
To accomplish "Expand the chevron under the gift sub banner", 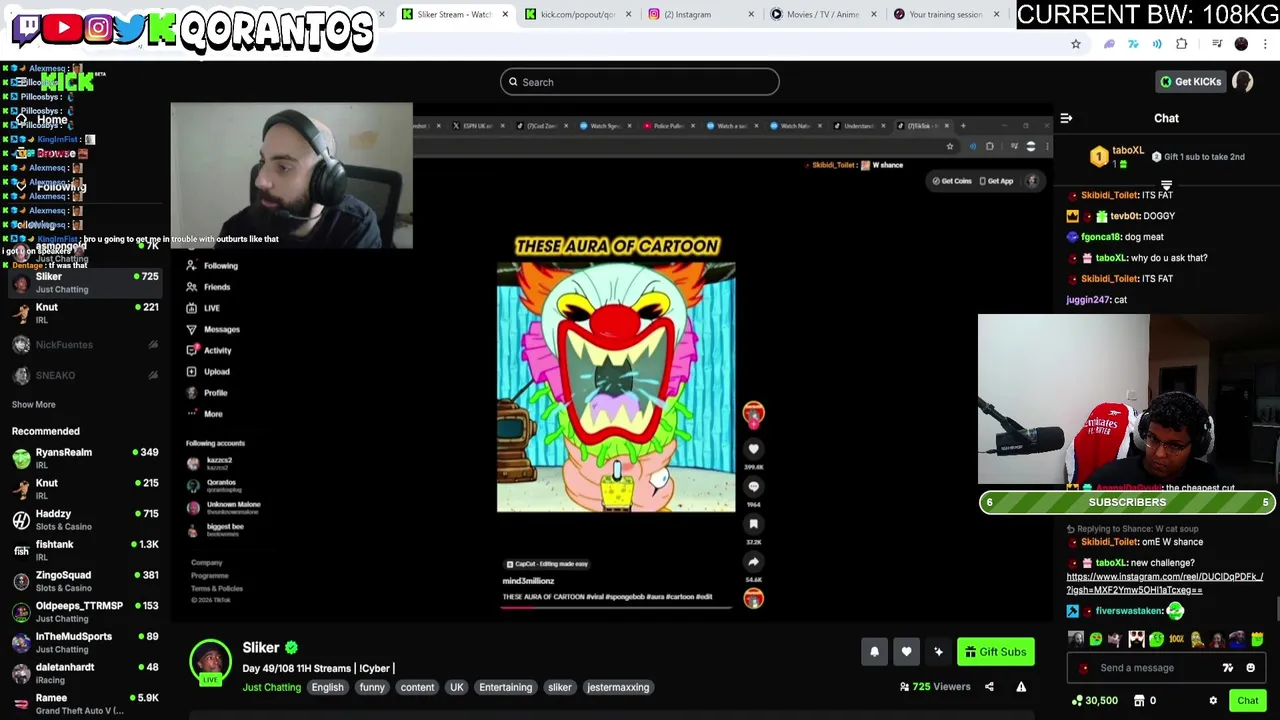I will (x=1166, y=185).
